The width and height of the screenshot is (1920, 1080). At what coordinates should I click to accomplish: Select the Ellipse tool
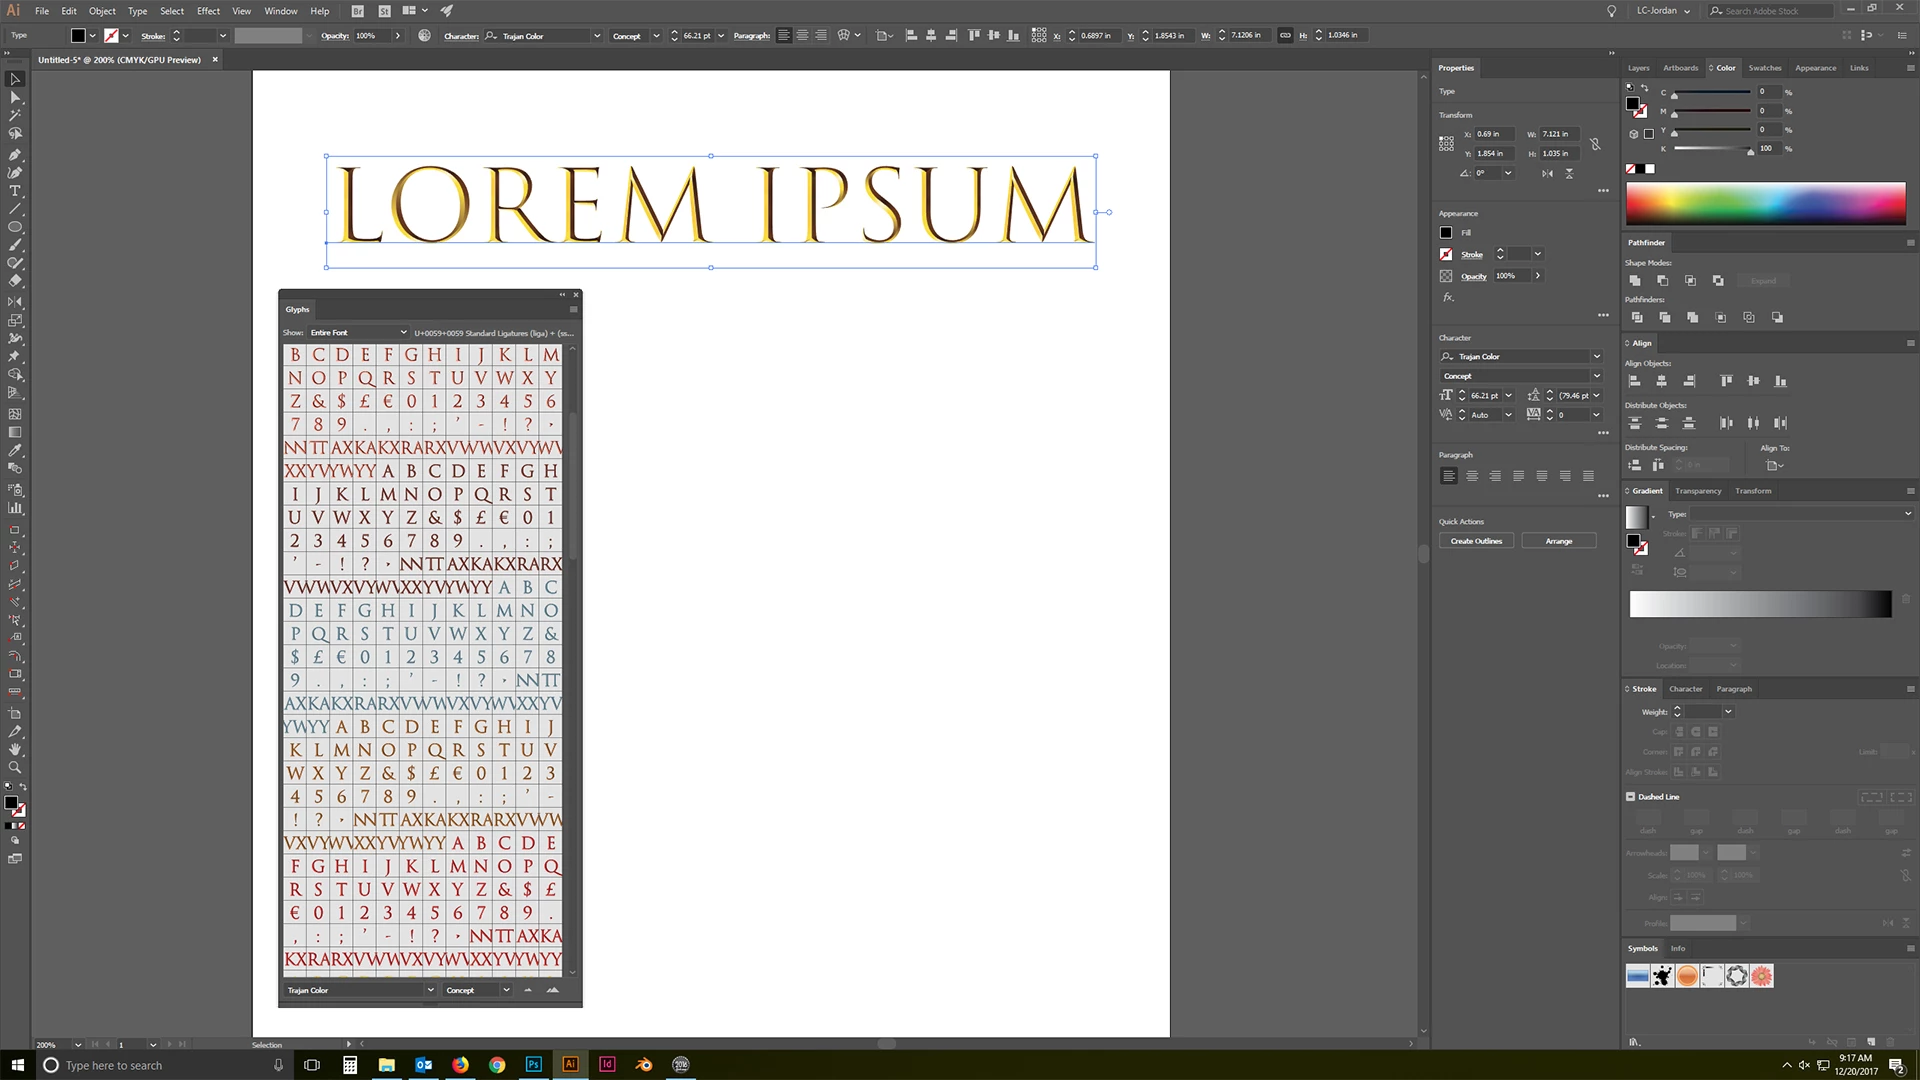(15, 227)
